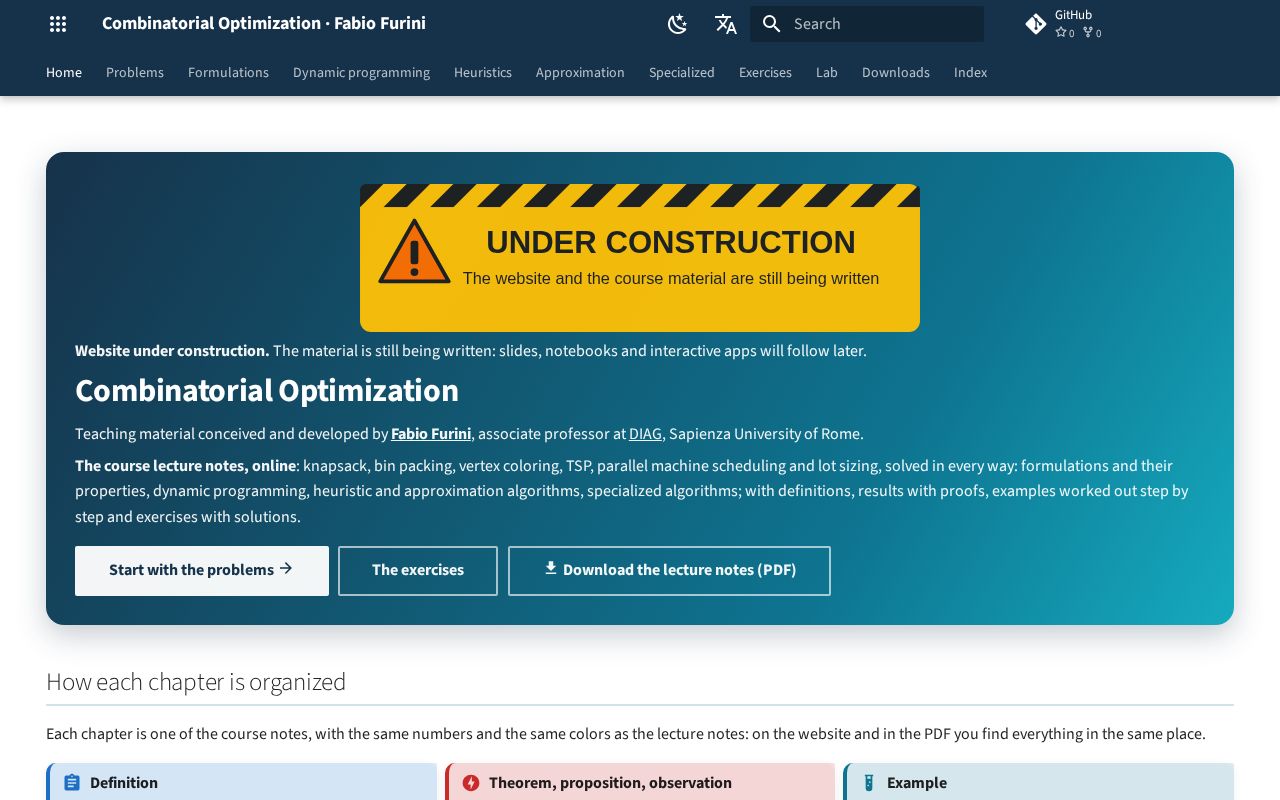Viewport: 1280px width, 800px height.
Task: Click the GitHub forks count
Action: 1092,33
